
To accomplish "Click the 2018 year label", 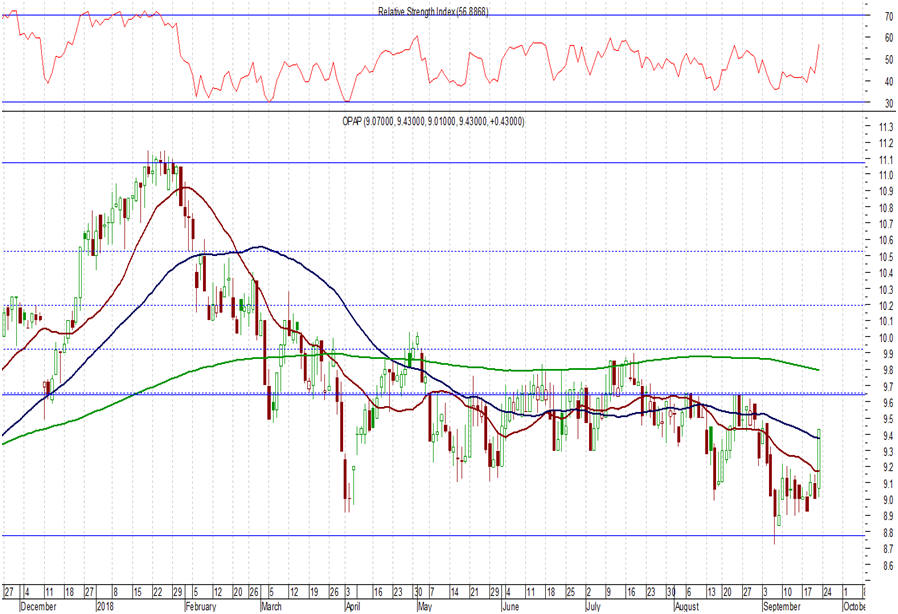I will coord(105,607).
